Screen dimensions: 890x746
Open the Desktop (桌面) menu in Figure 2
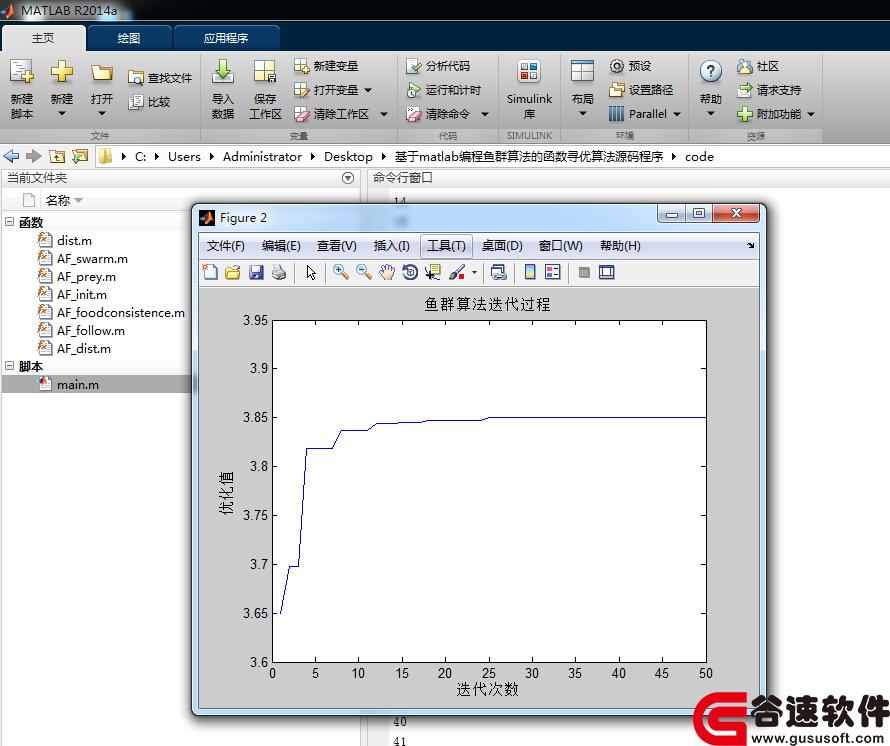(x=502, y=246)
